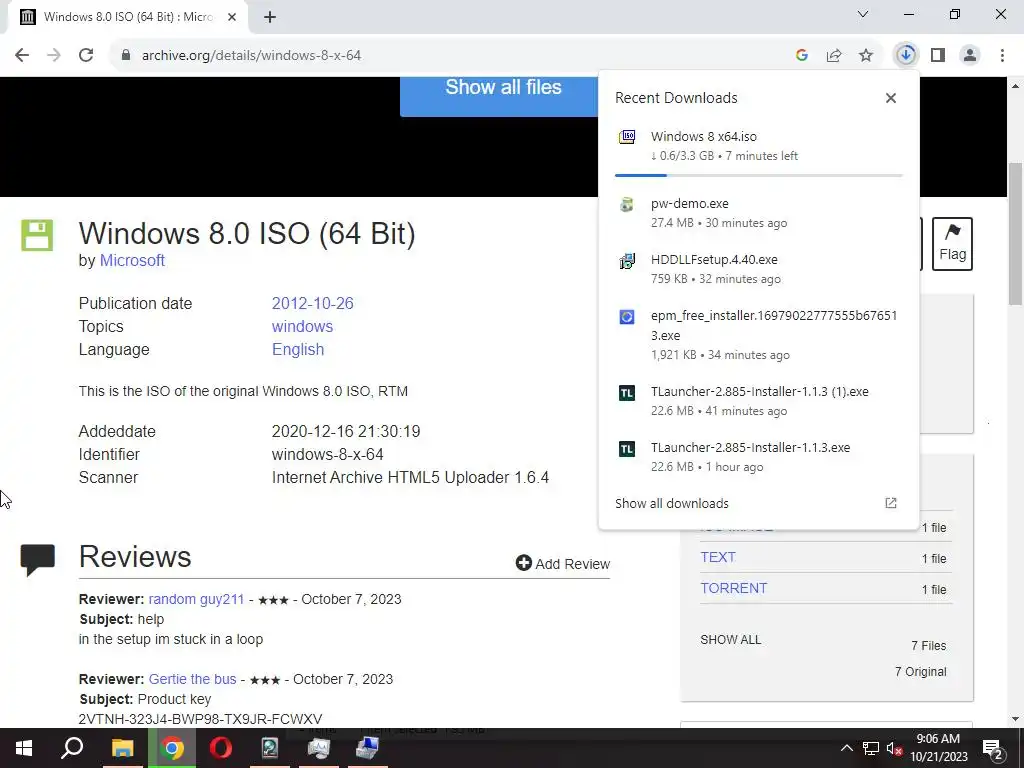Open reviewer Gertie the bus's profile
Viewport: 1024px width, 768px height.
pyautogui.click(x=192, y=679)
